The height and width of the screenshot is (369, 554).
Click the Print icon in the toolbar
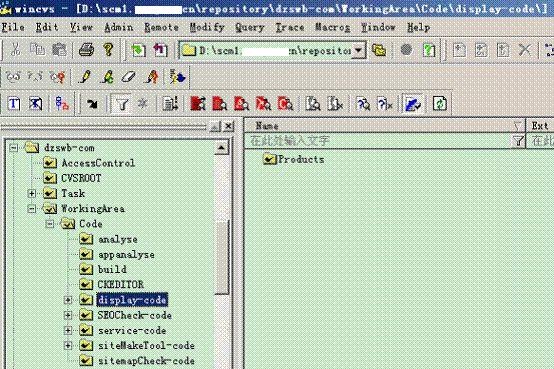(x=87, y=50)
